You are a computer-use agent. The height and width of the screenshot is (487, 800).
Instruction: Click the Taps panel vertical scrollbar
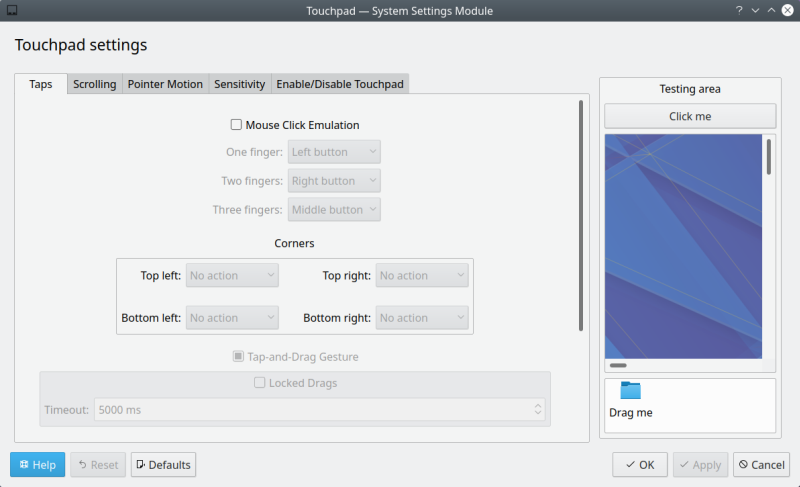pyautogui.click(x=581, y=214)
